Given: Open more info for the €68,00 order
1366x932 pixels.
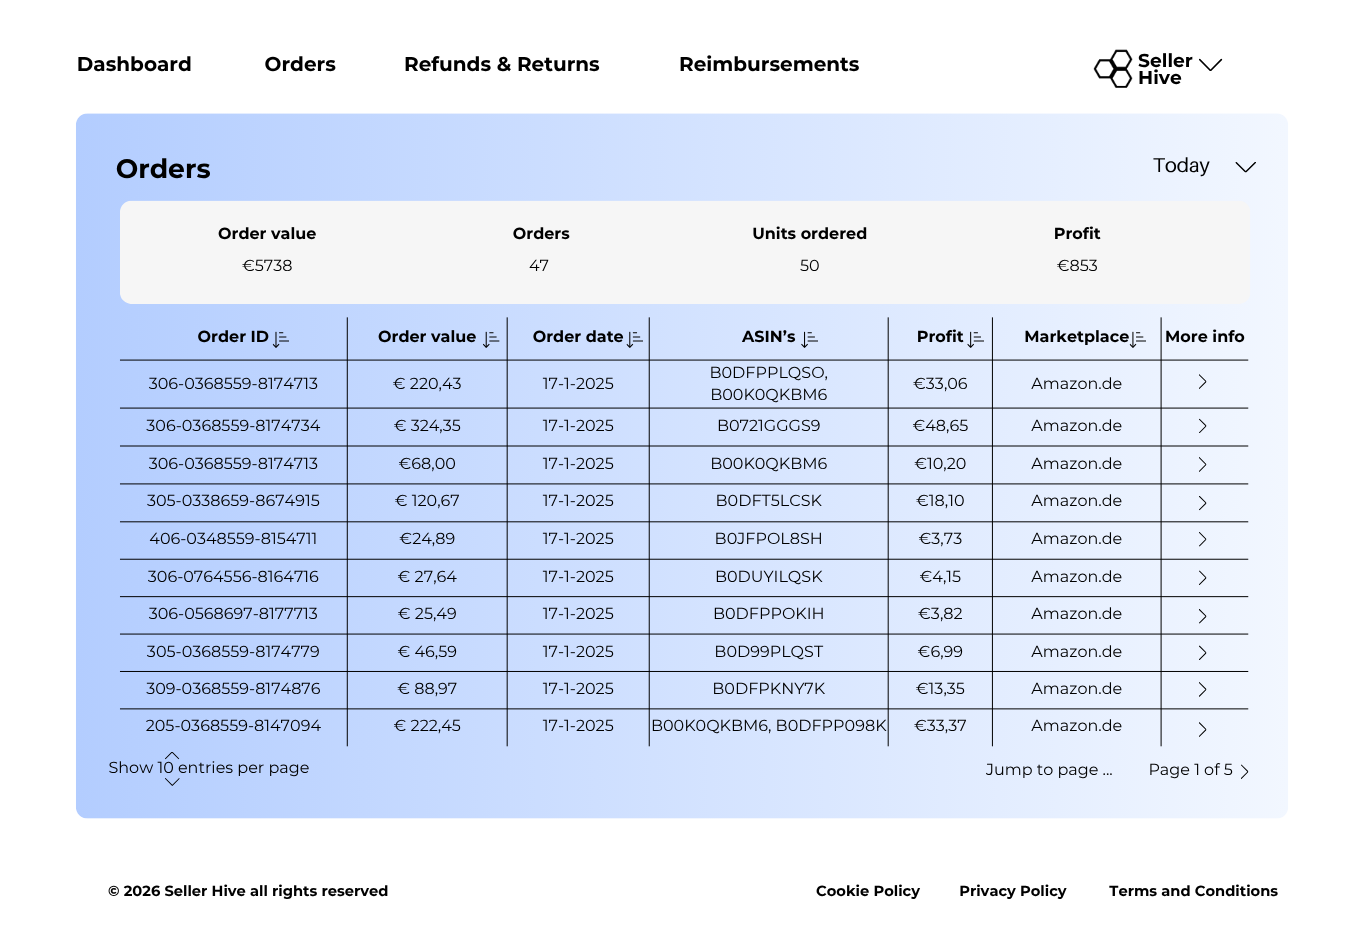Looking at the screenshot, I should [1203, 465].
